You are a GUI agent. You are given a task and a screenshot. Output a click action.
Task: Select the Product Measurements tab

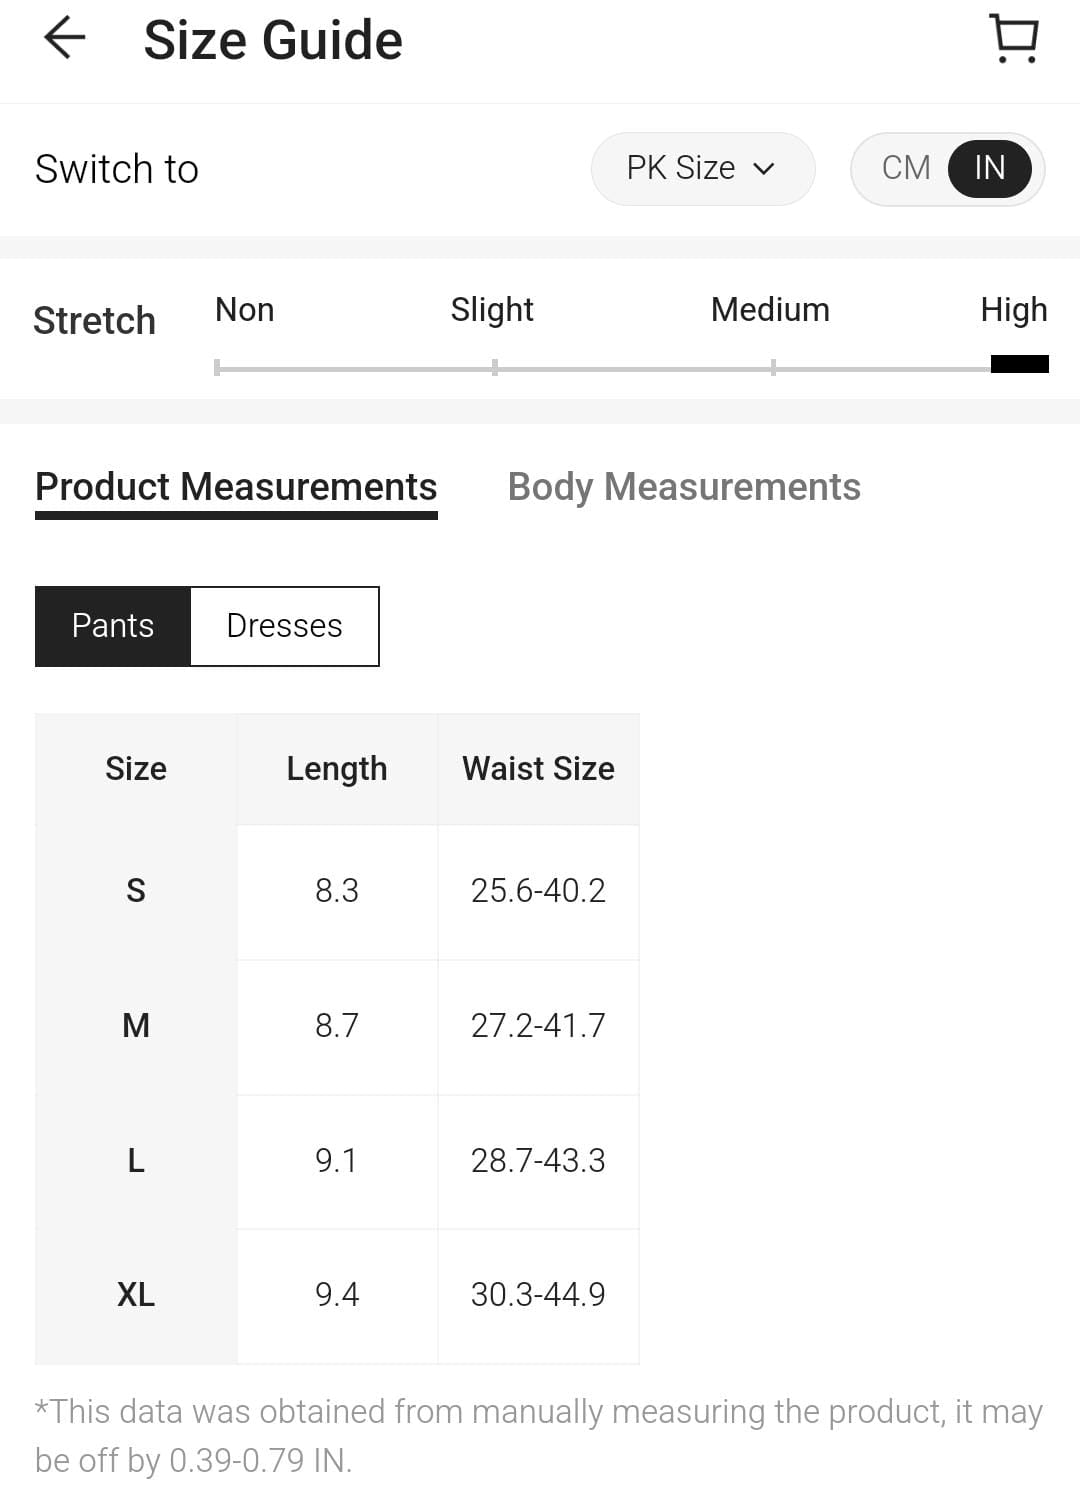[236, 487]
